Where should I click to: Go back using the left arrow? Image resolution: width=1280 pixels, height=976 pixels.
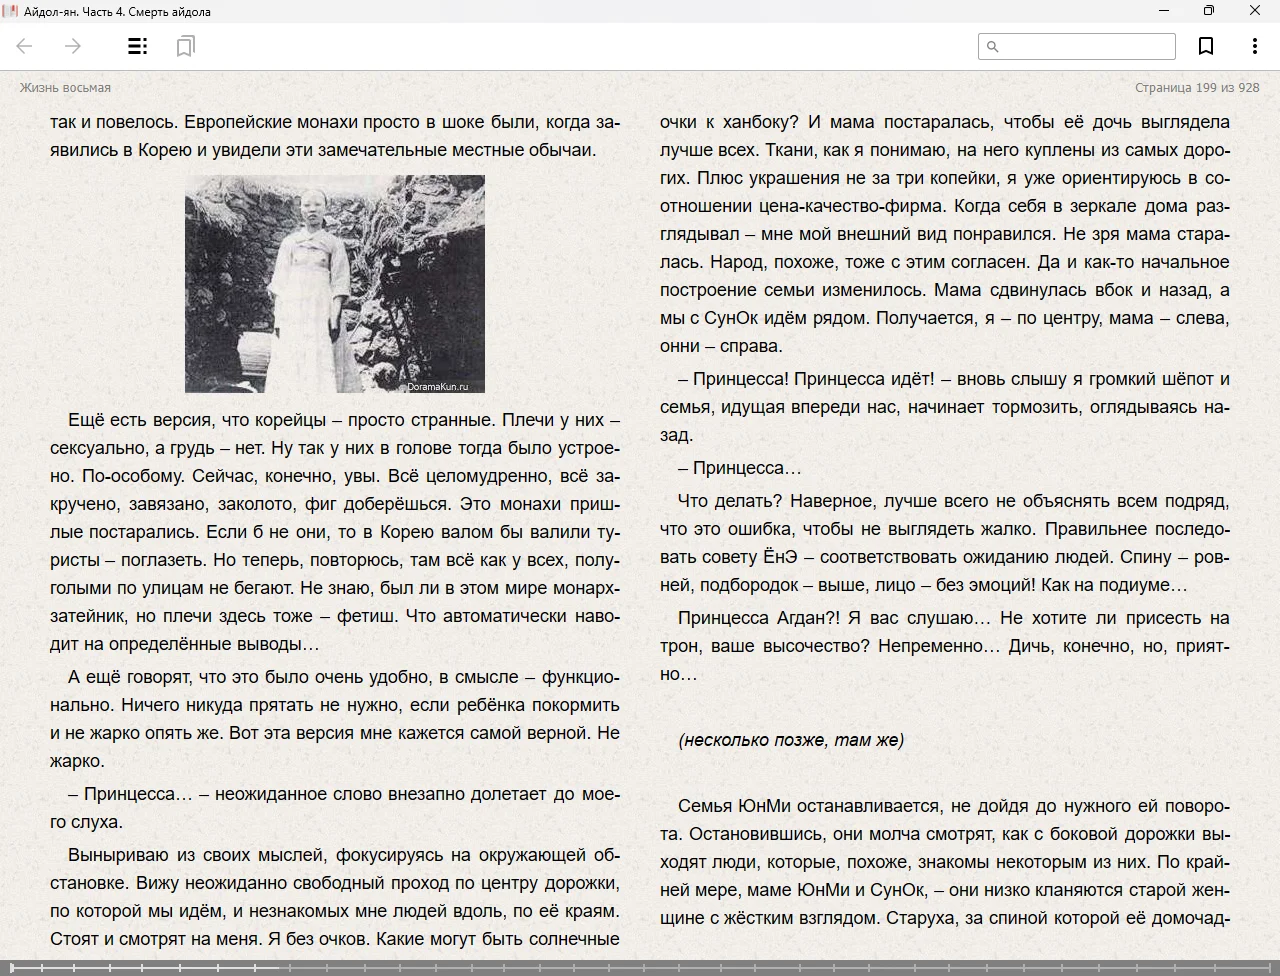(25, 46)
